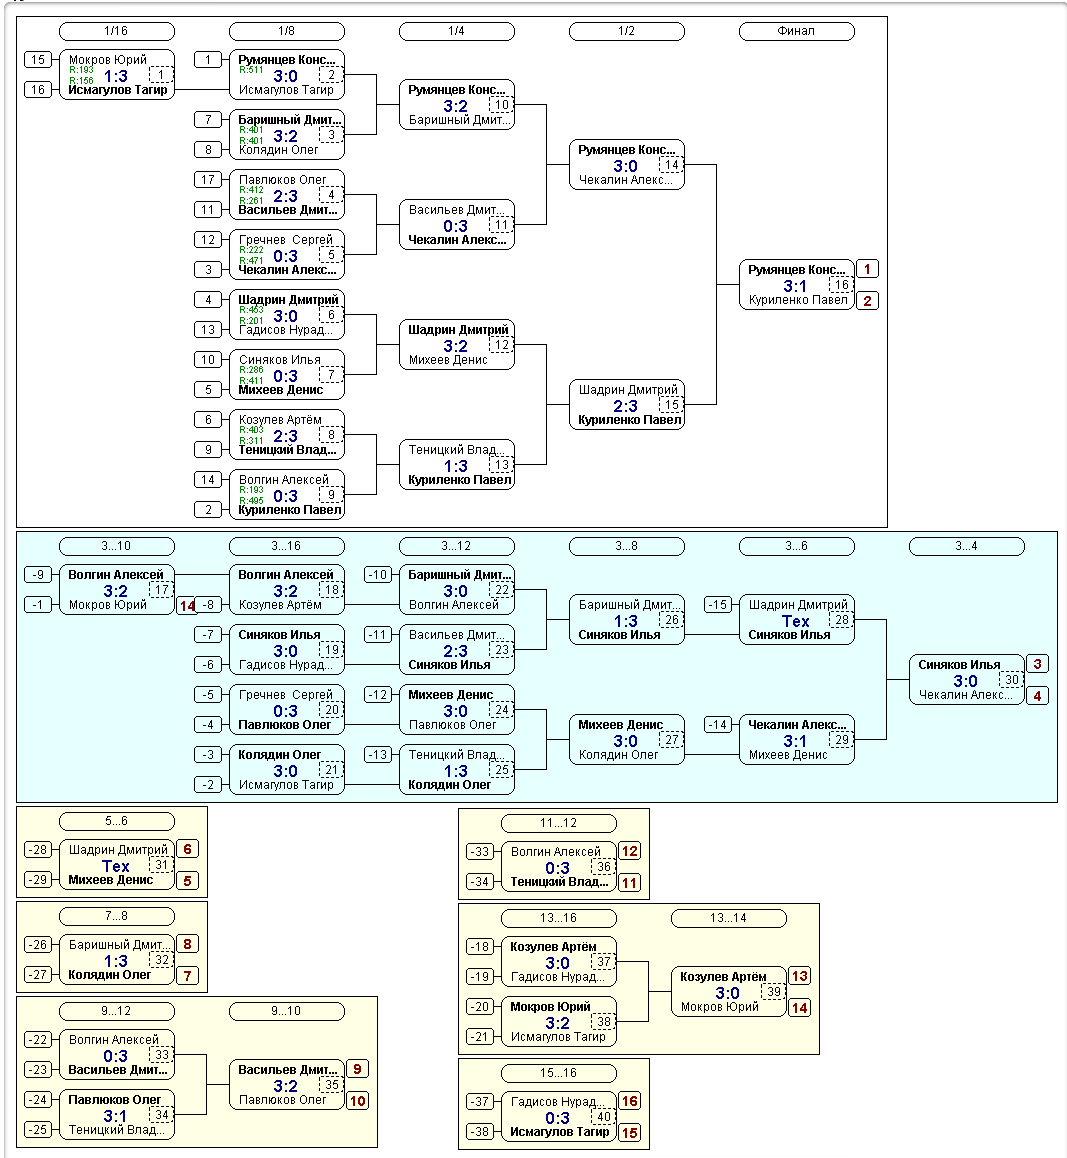Click red place badge 2 next to Куриленко Павел
This screenshot has width=1067, height=1158.
click(868, 301)
